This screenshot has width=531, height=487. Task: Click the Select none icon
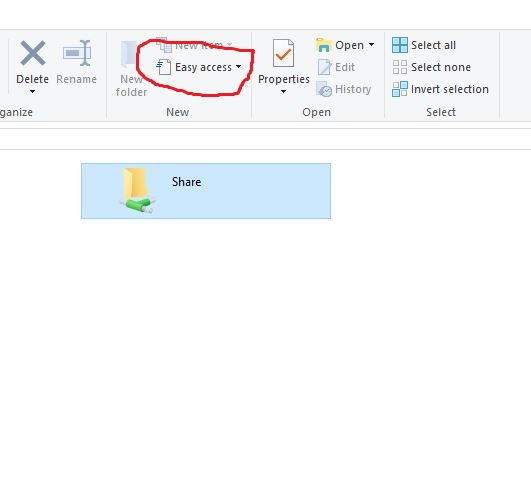point(400,67)
